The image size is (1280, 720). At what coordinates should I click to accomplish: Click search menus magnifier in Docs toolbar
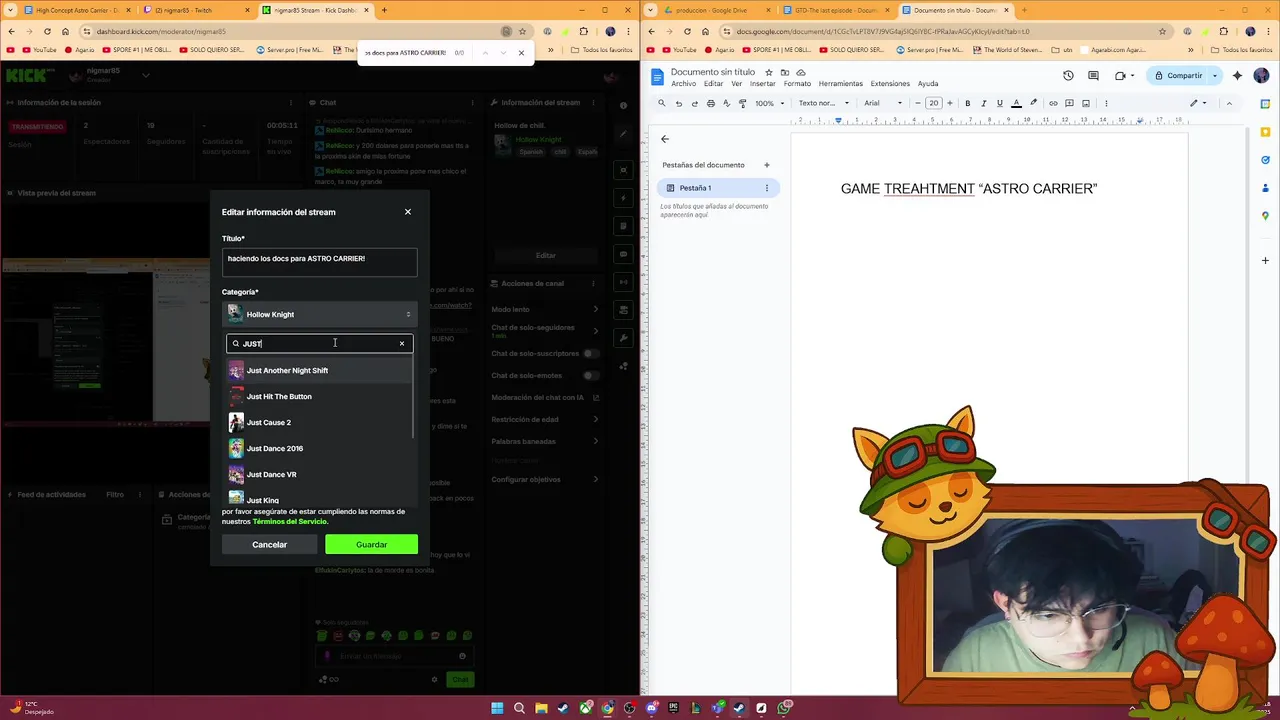pos(661,103)
